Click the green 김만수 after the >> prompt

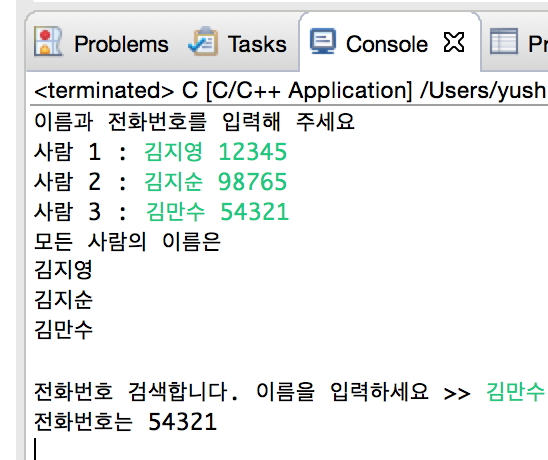click(515, 391)
